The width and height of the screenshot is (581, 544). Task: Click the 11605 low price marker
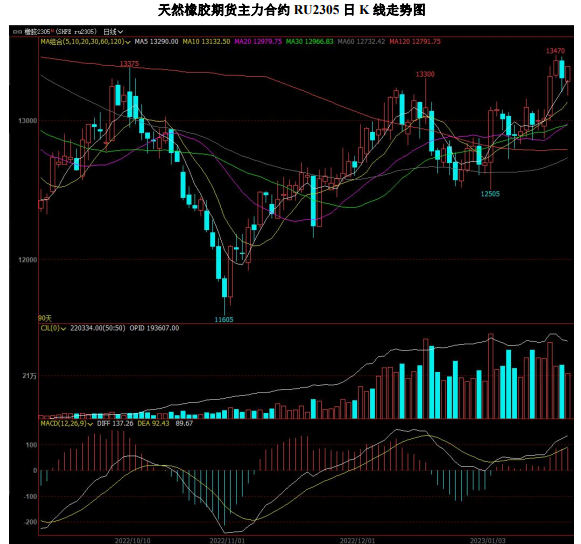224,319
